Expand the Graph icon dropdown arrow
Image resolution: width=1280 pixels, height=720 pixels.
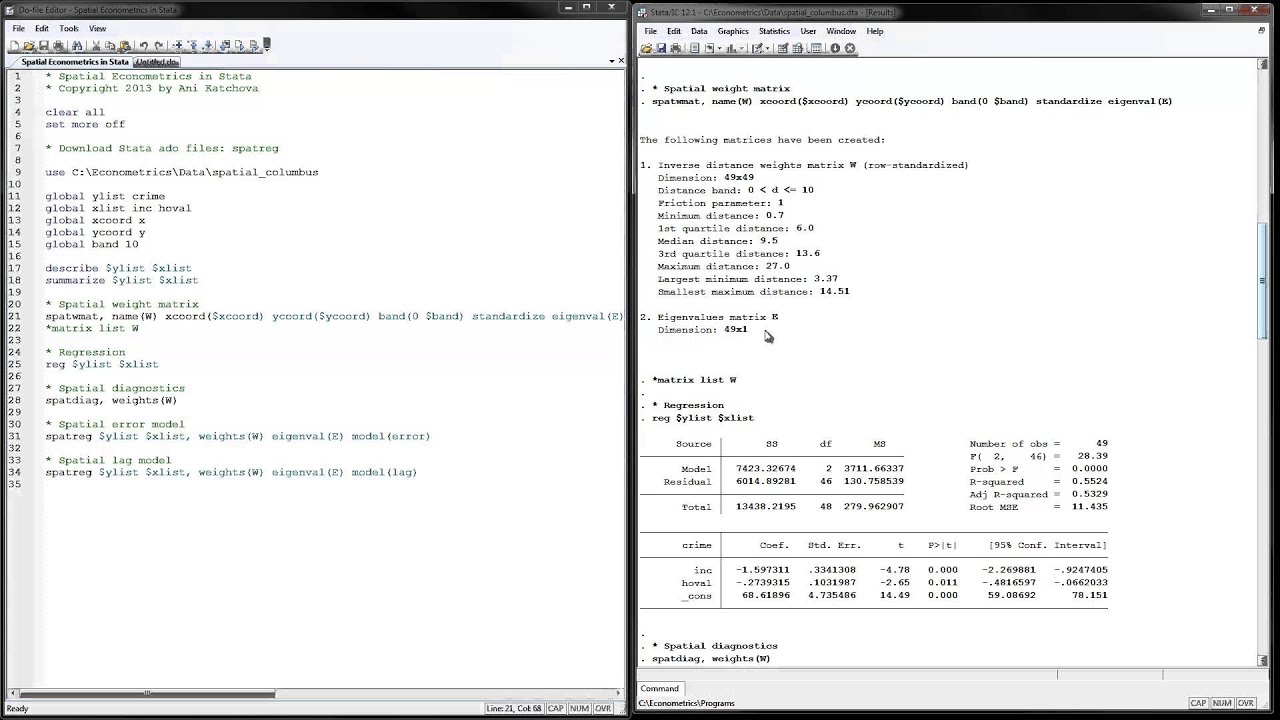tap(742, 48)
